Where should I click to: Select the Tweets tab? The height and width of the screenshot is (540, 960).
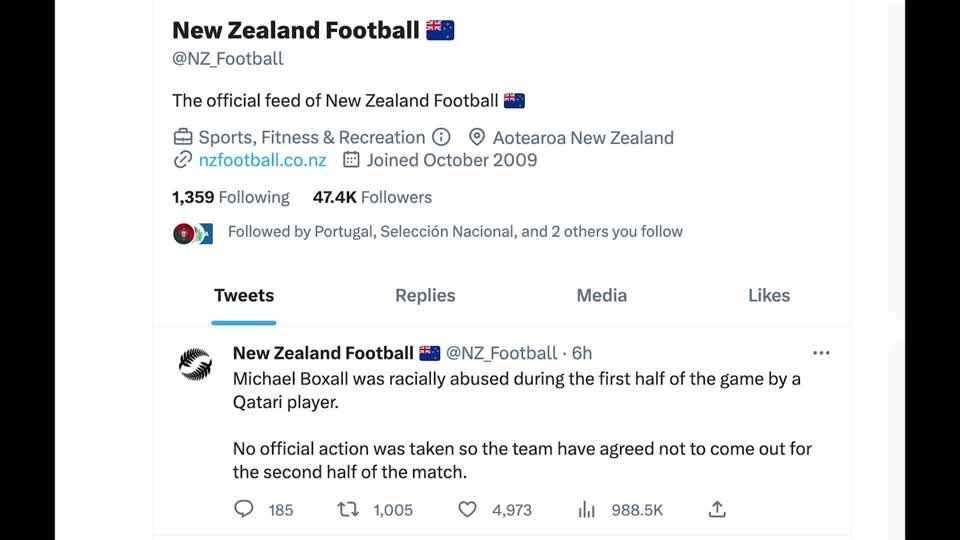[244, 295]
